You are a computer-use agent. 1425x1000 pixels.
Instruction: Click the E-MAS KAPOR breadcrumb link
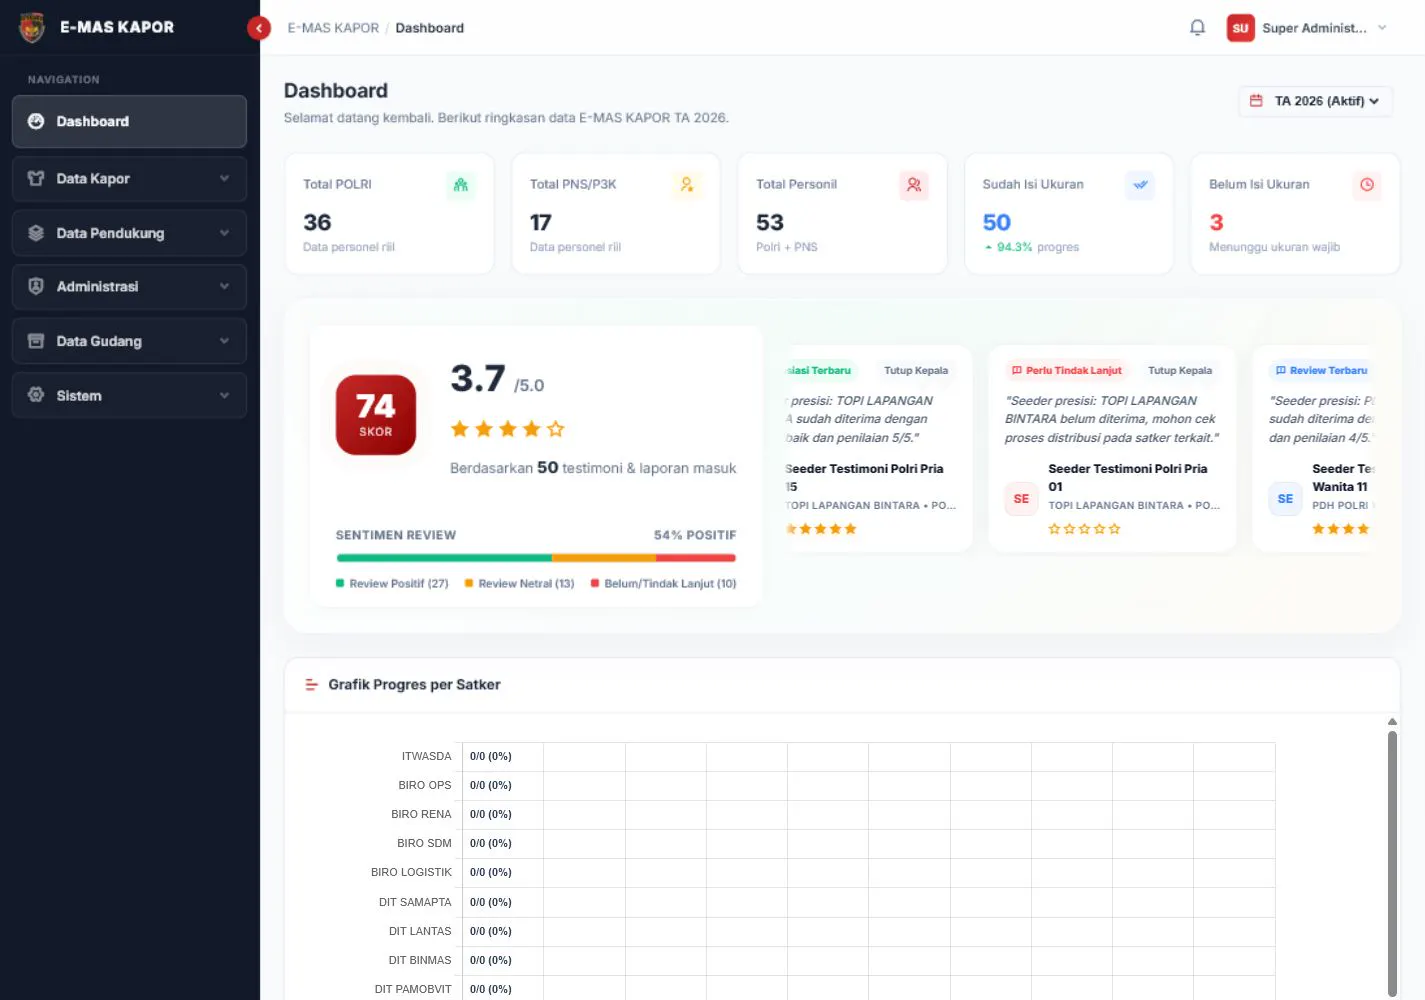333,28
